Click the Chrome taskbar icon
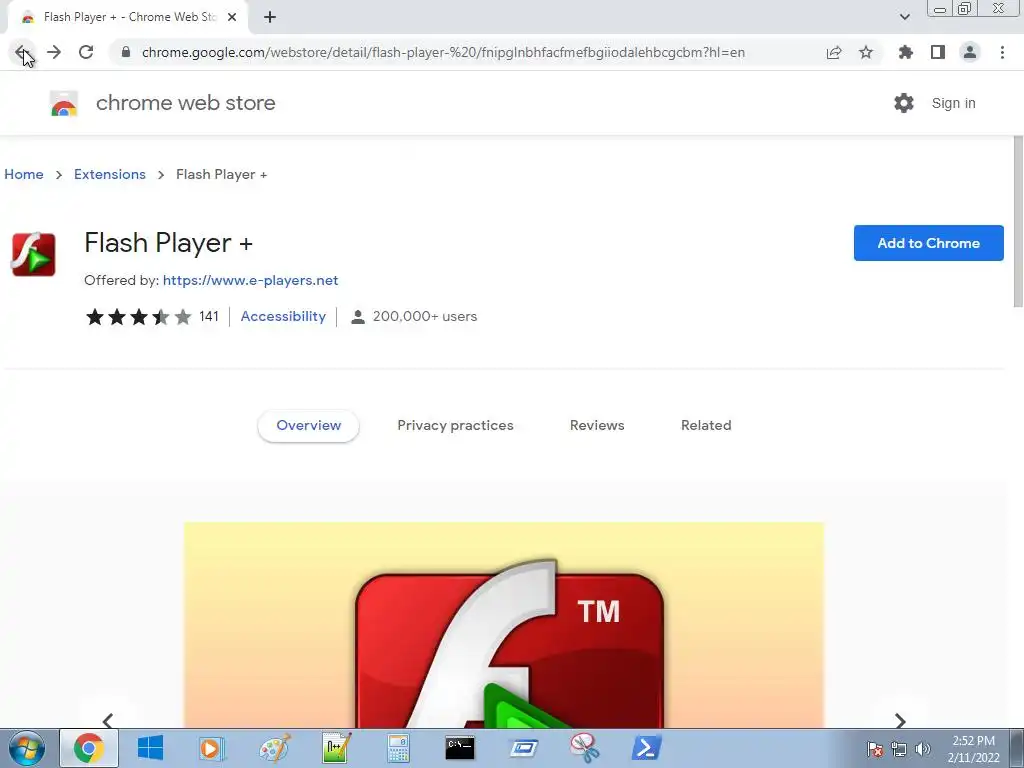The image size is (1024, 768). pyautogui.click(x=89, y=748)
